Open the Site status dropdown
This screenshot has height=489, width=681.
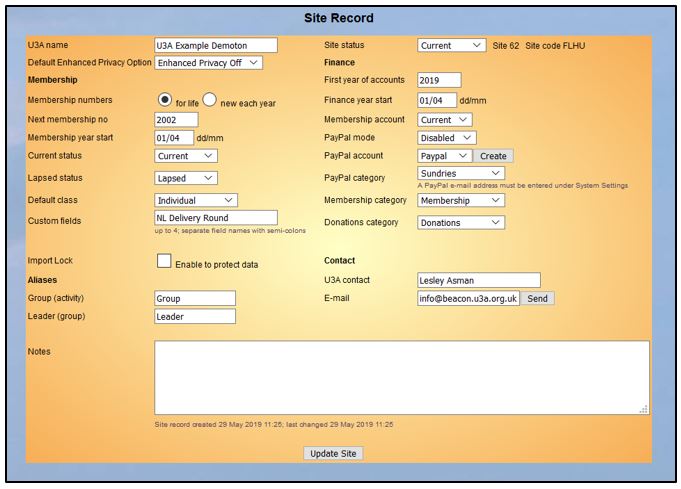pos(451,46)
